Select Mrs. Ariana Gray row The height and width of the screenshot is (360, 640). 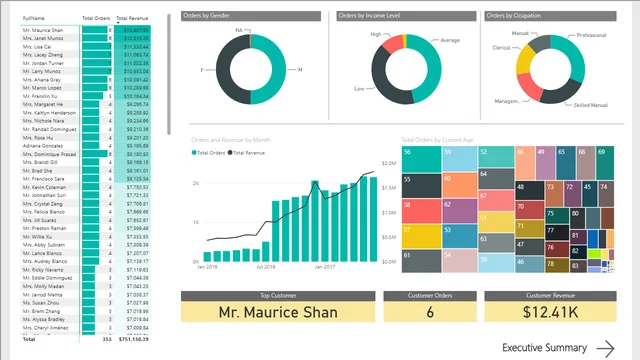tap(86, 80)
